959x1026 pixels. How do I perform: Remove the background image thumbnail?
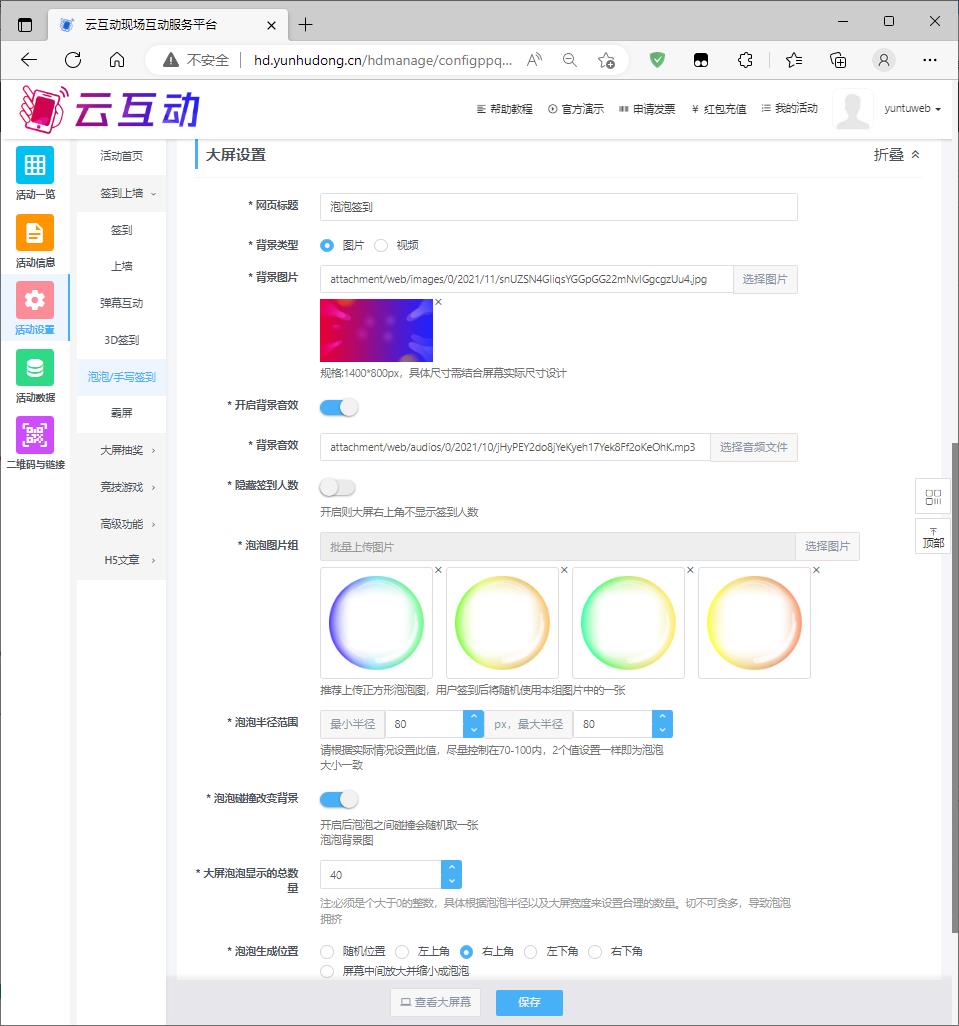point(438,302)
